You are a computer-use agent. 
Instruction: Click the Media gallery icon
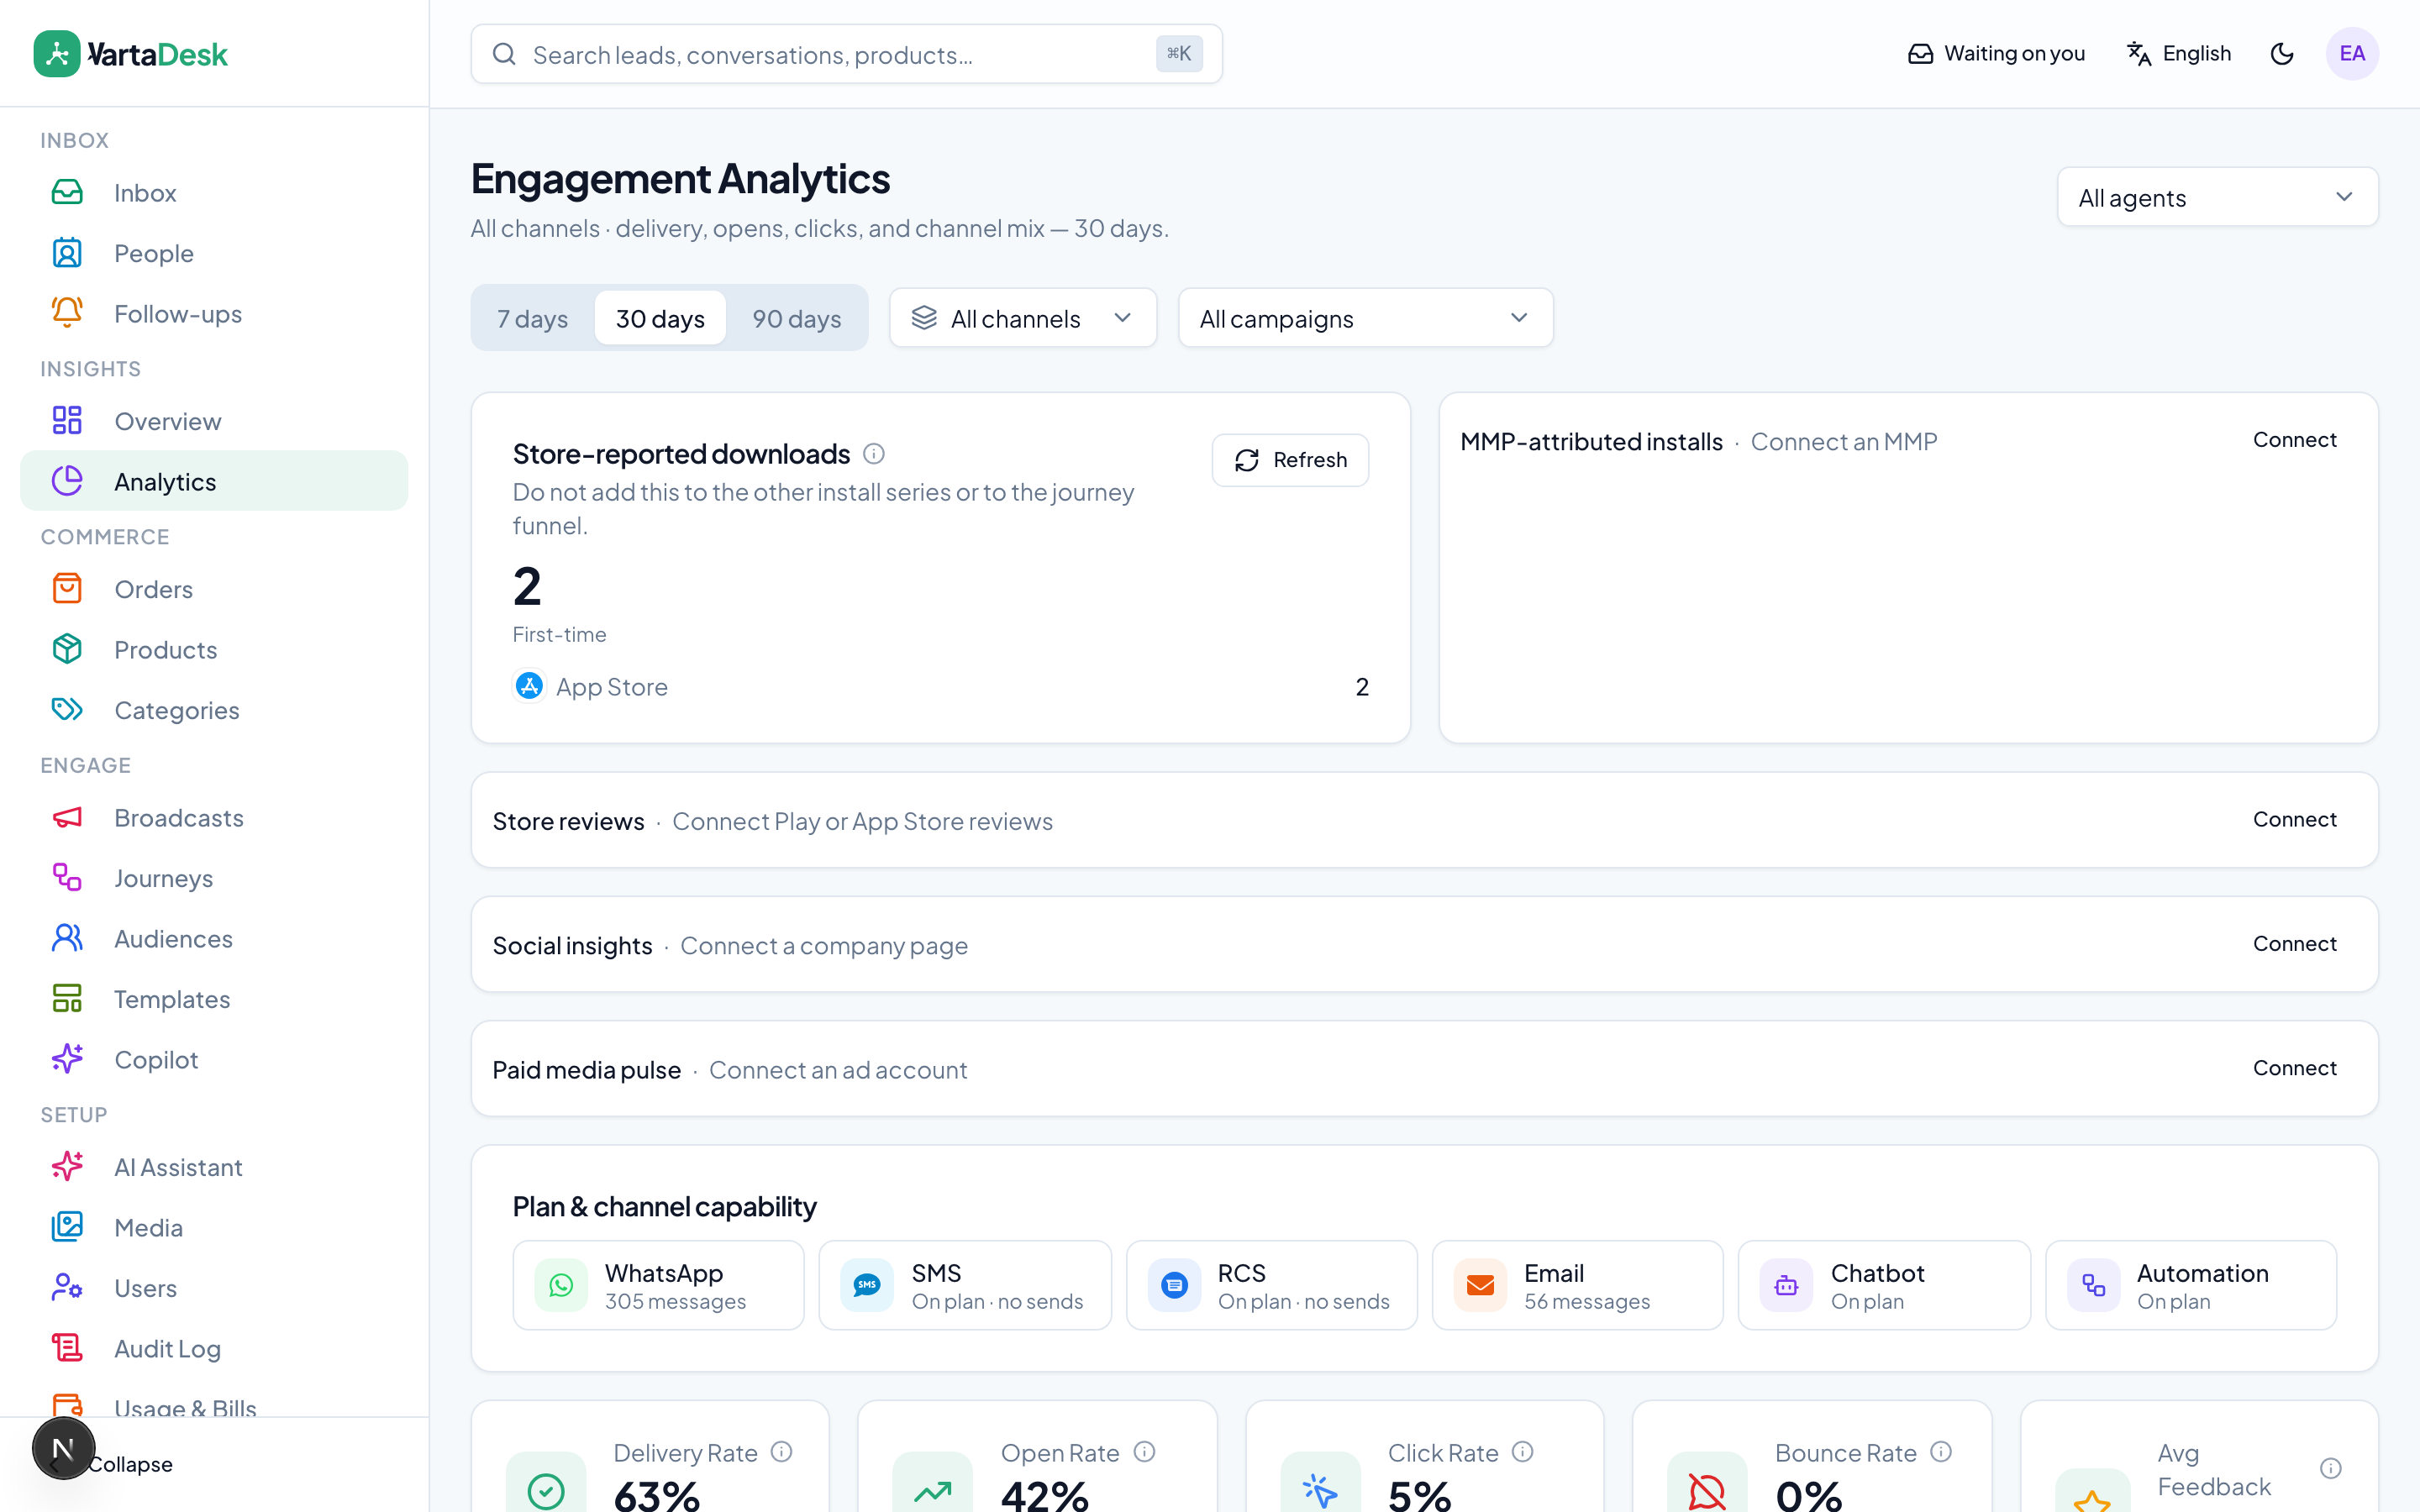pos(67,1227)
